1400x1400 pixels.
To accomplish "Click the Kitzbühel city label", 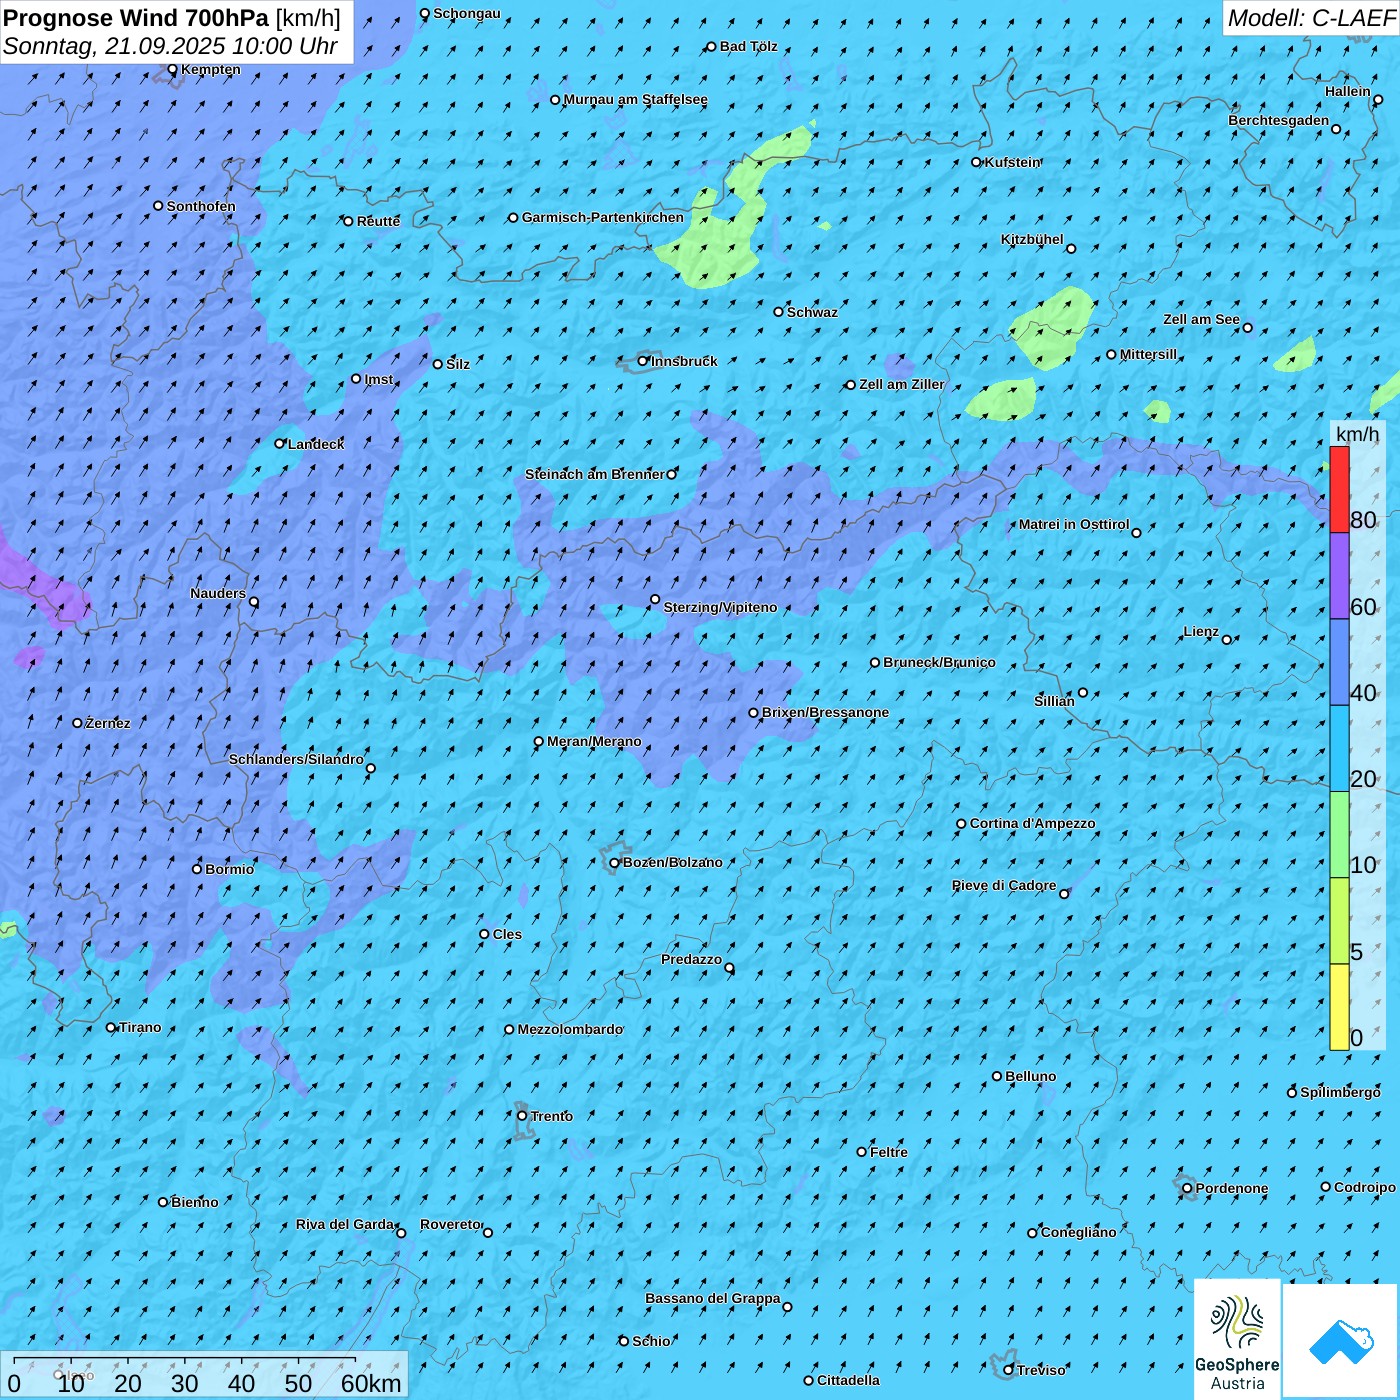I will (1032, 239).
